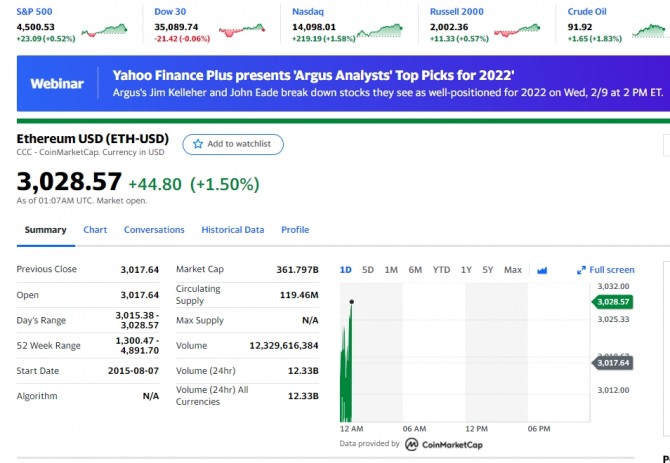Click the CoinMarketCap logo icon
670x463 pixels.
click(x=411, y=445)
